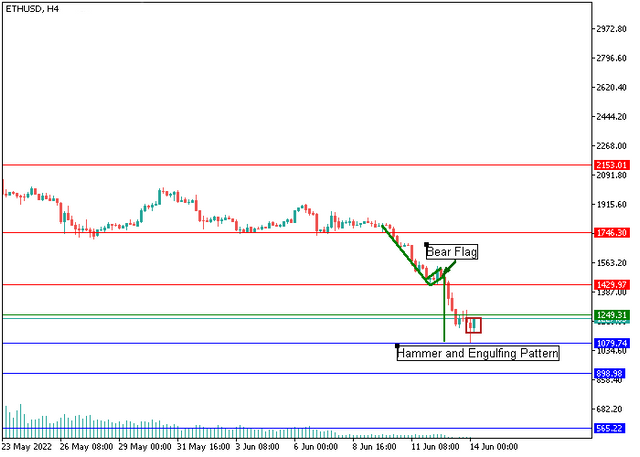
Task: Click the ETHUSD, H4 chart title
Action: 32,9
